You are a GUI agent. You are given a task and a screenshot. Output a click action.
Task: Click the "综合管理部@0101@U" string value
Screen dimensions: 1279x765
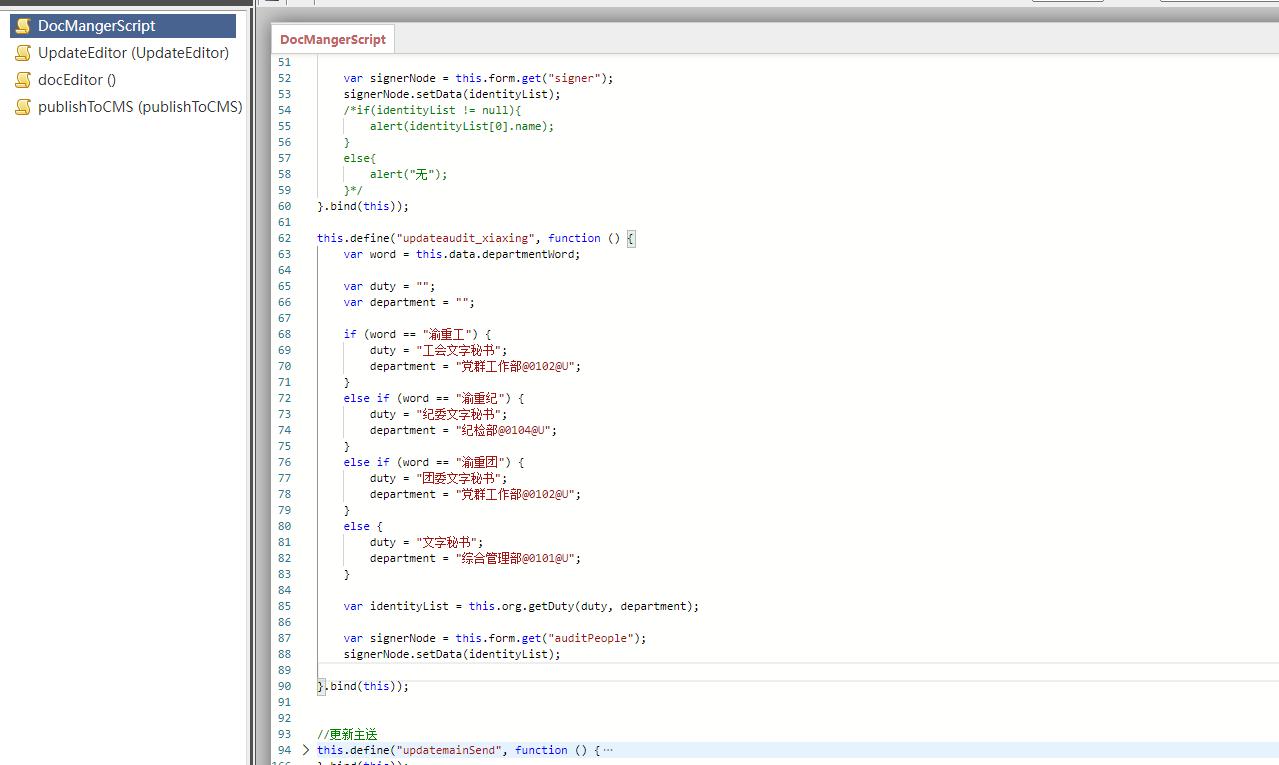coord(517,558)
